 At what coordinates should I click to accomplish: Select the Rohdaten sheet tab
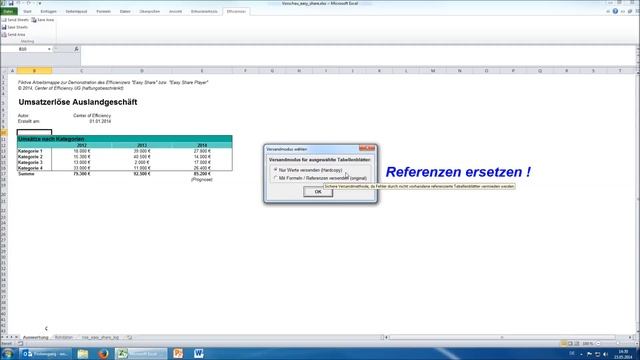pyautogui.click(x=64, y=338)
